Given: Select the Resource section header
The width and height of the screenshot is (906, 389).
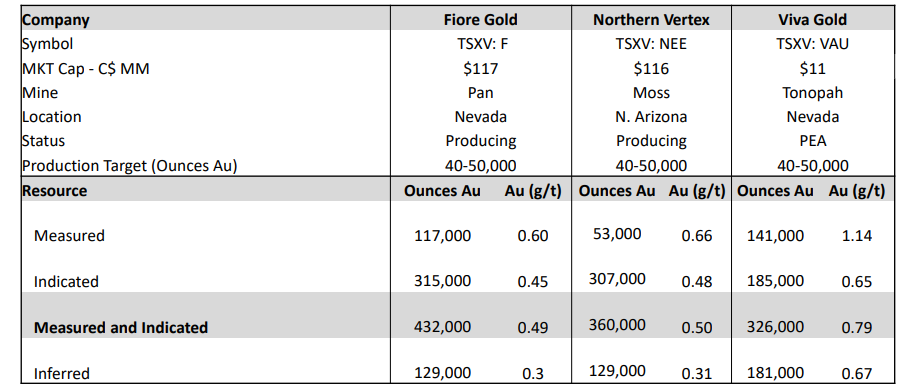Looking at the screenshot, I should tap(55, 191).
